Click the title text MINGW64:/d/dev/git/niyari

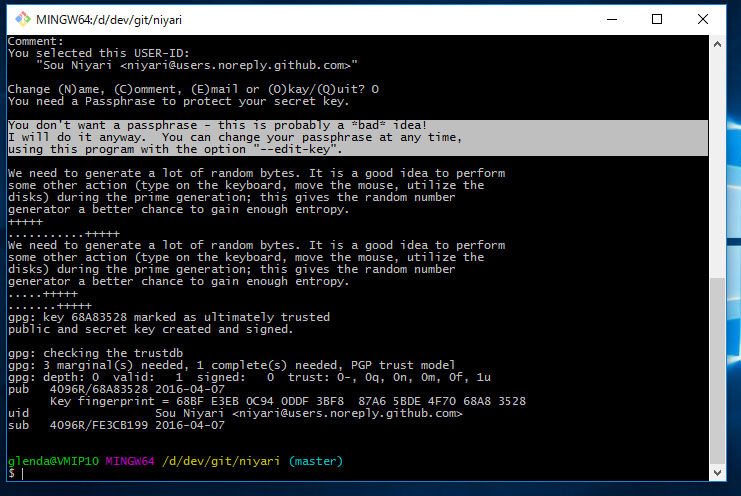coord(109,20)
